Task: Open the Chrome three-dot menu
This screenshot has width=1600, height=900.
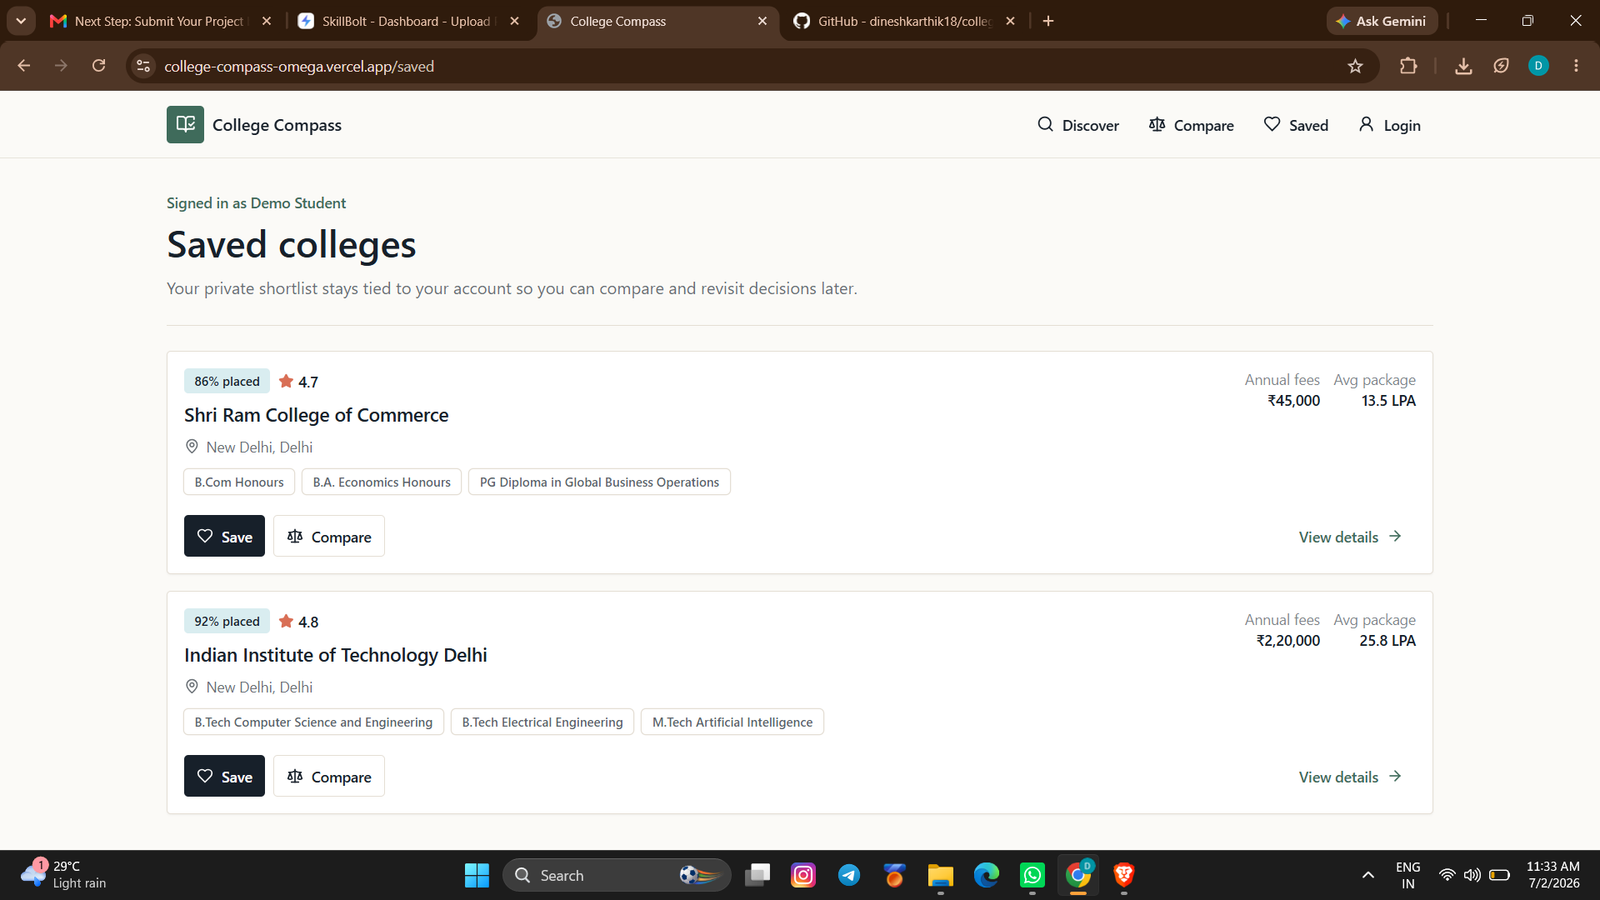Action: click(x=1576, y=66)
